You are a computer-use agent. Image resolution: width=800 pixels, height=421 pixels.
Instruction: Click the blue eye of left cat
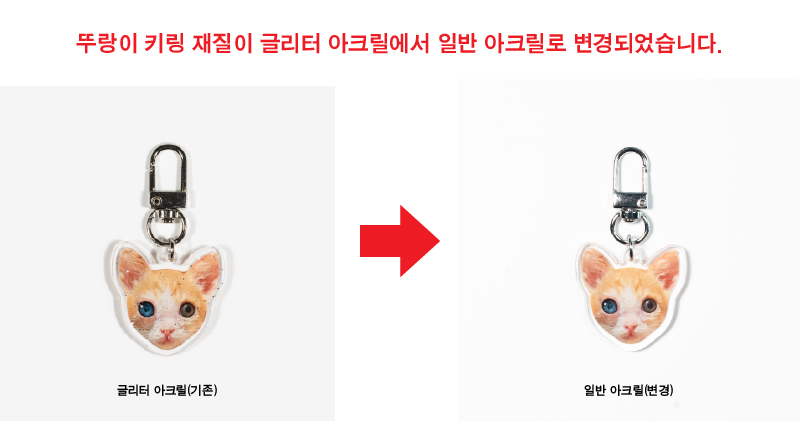click(146, 309)
